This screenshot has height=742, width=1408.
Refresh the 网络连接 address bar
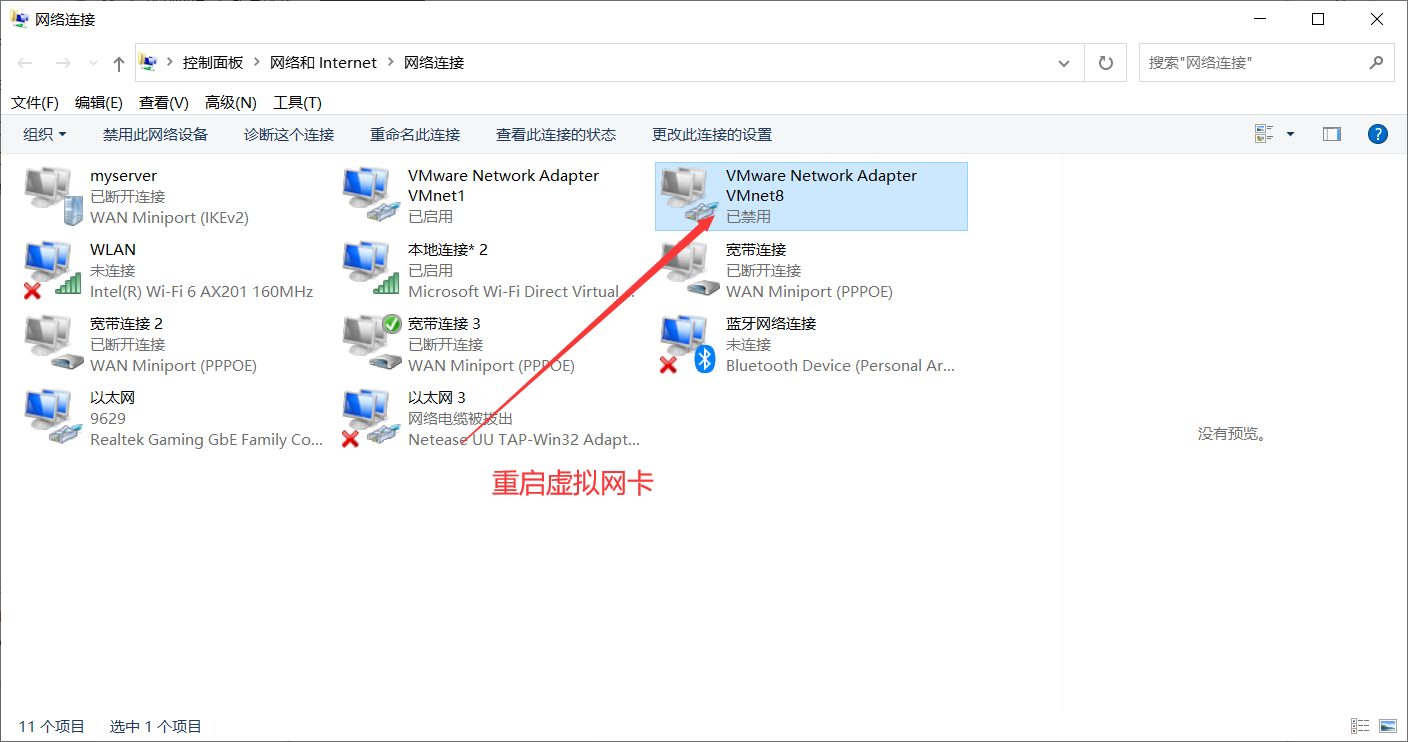tap(1106, 62)
